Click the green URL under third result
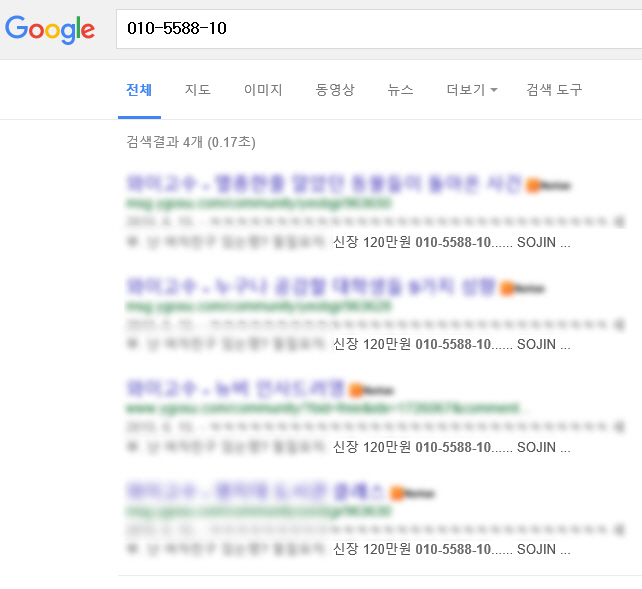Image resolution: width=642 pixels, height=589 pixels. coord(323,408)
